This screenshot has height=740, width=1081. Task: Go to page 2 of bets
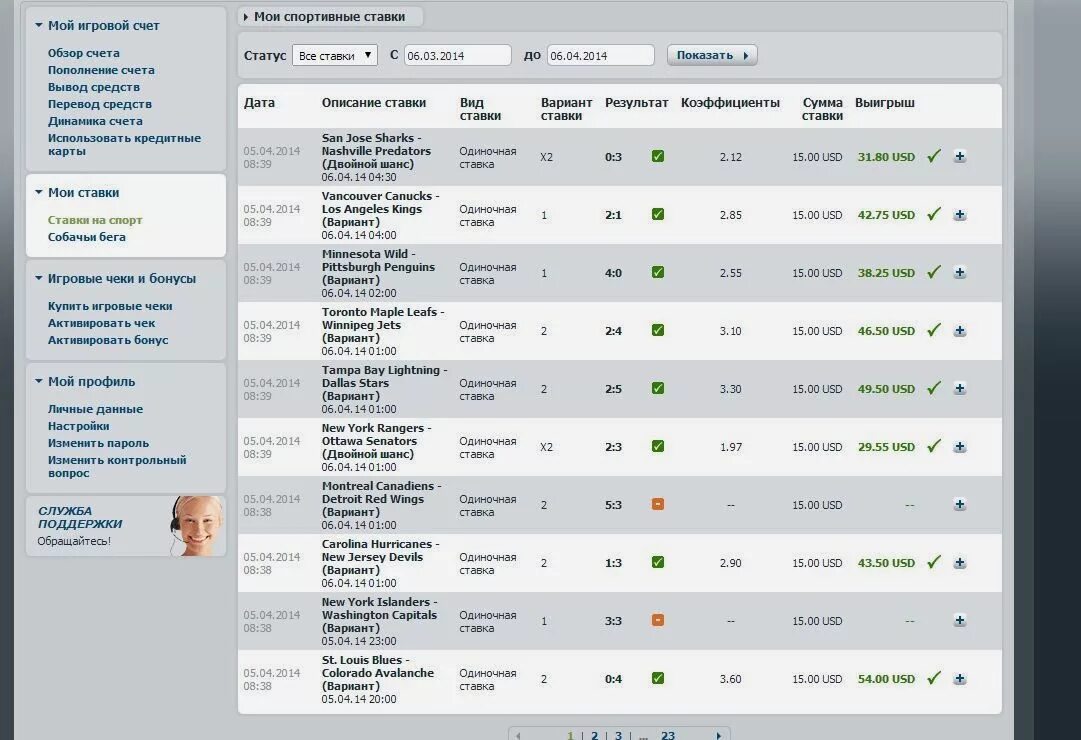coord(594,735)
